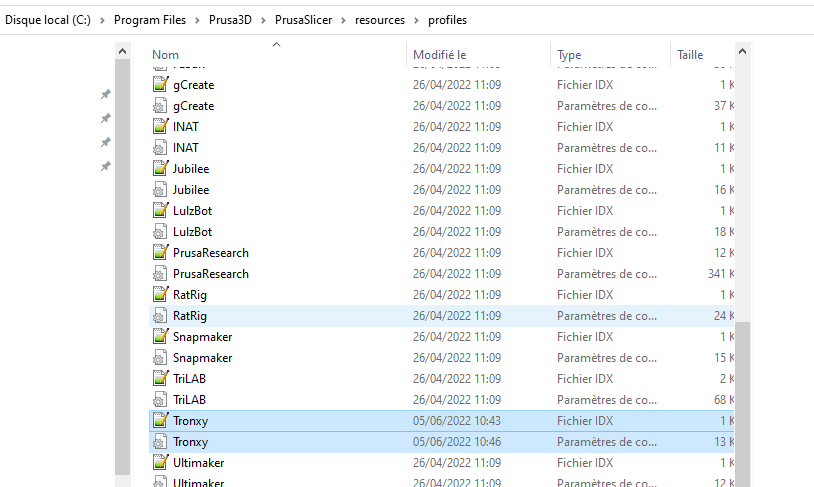Click the gCreate configuration settings file icon

(x=160, y=105)
